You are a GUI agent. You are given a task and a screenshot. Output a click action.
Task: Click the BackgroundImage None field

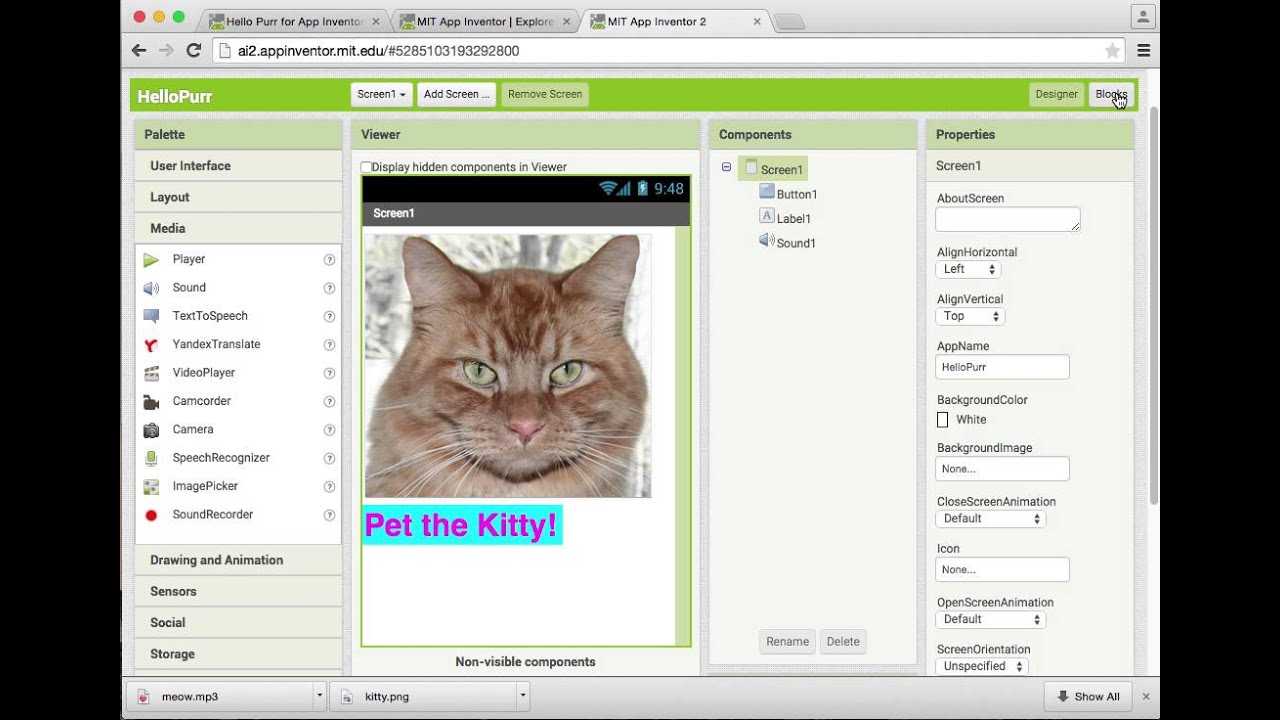pyautogui.click(x=1002, y=468)
